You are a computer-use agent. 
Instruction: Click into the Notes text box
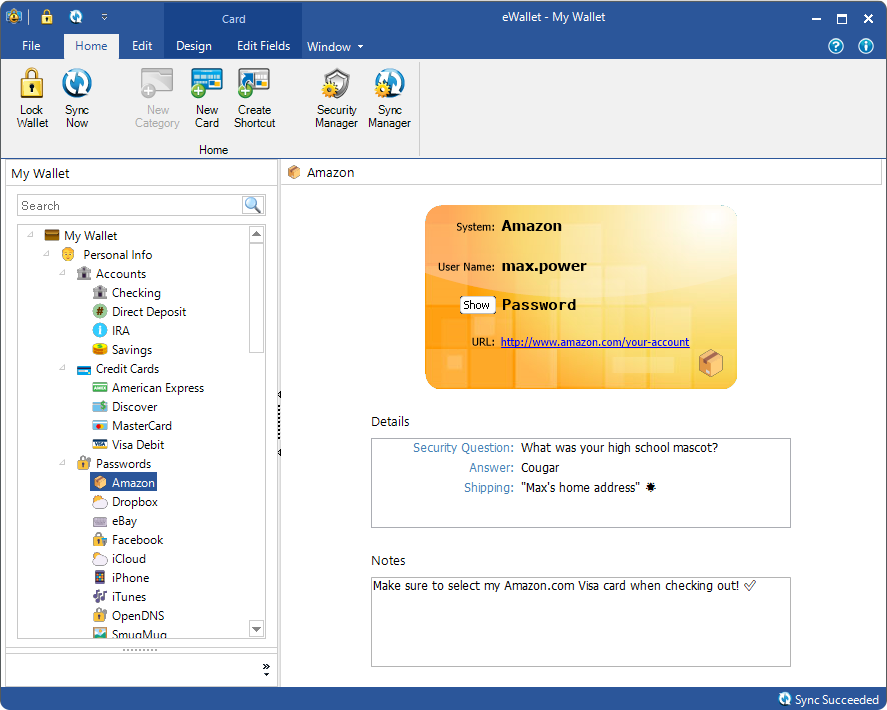pyautogui.click(x=580, y=622)
